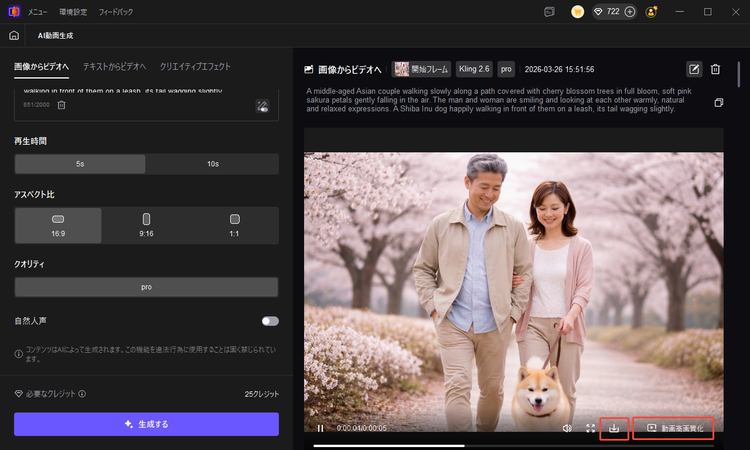
Task: Click the Kling 2.6 model tag
Action: point(474,69)
